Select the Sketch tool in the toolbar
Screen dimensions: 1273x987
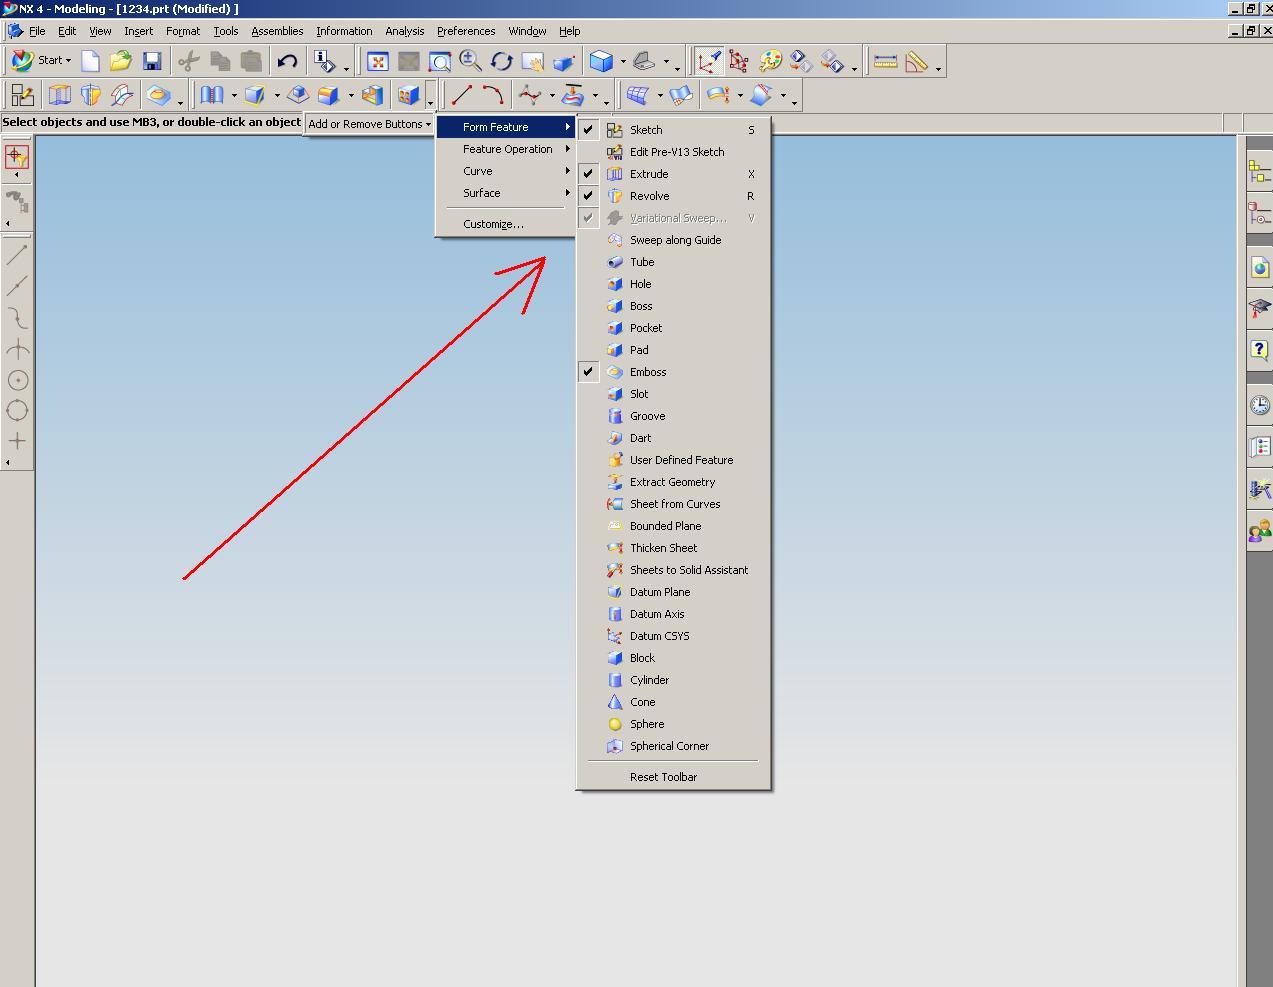(x=22, y=94)
